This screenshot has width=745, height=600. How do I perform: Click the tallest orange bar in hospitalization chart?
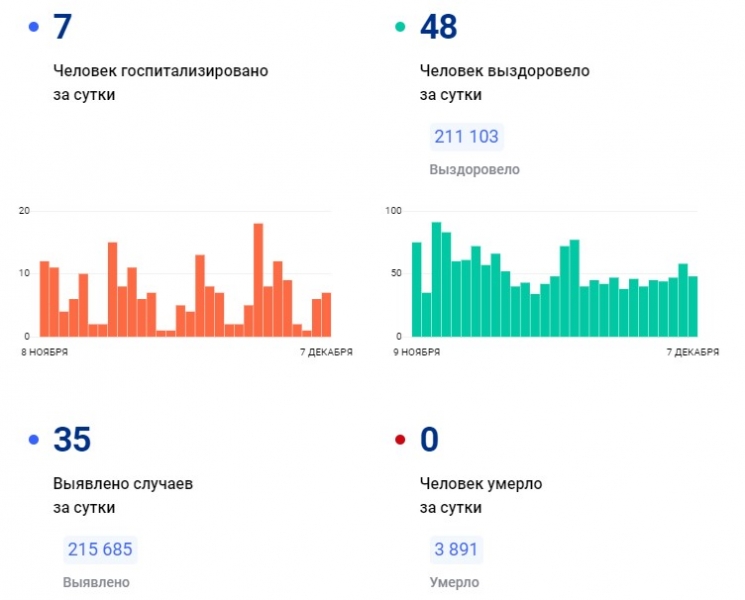258,280
